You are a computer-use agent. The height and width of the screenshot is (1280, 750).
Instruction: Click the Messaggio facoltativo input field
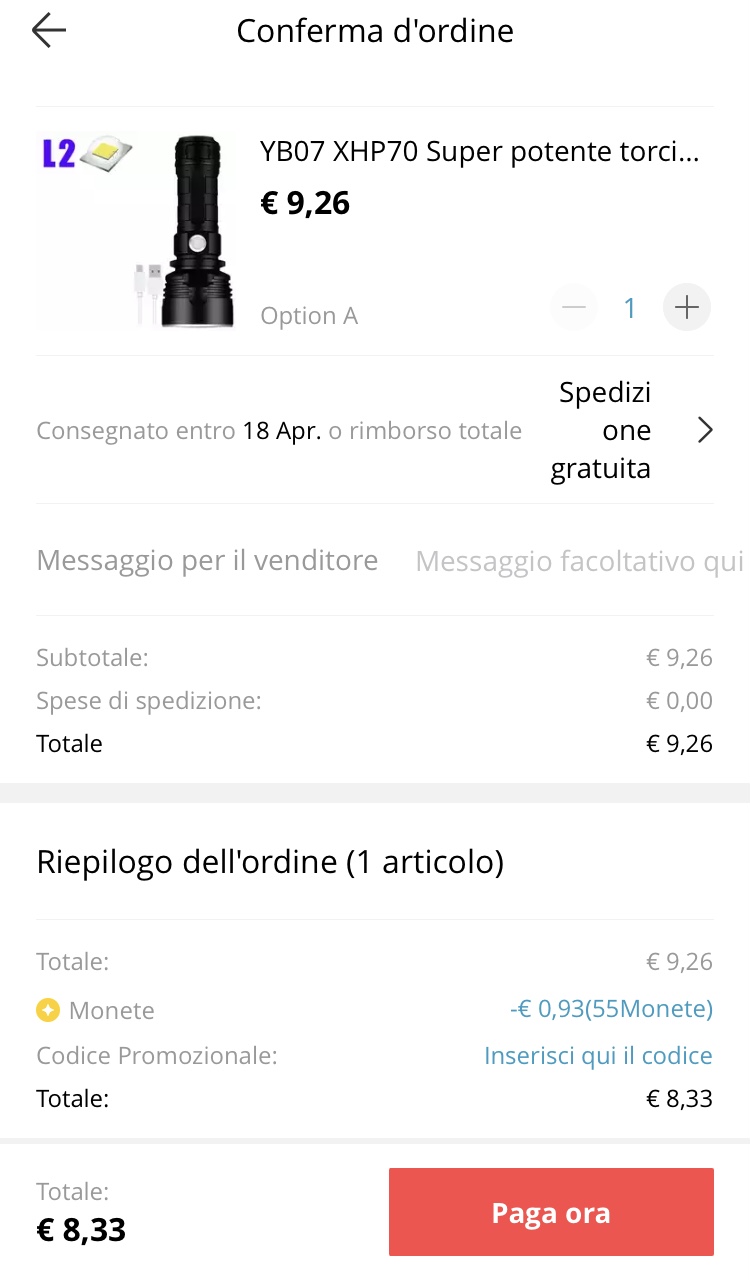tap(579, 561)
